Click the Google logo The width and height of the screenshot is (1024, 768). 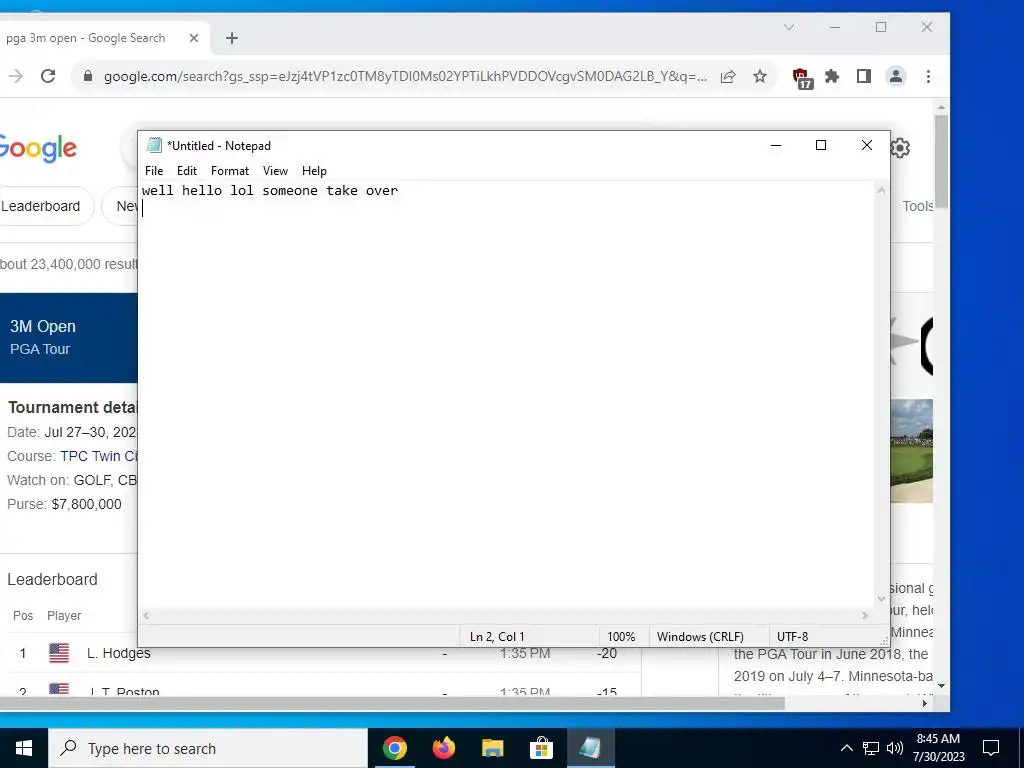coord(38,149)
